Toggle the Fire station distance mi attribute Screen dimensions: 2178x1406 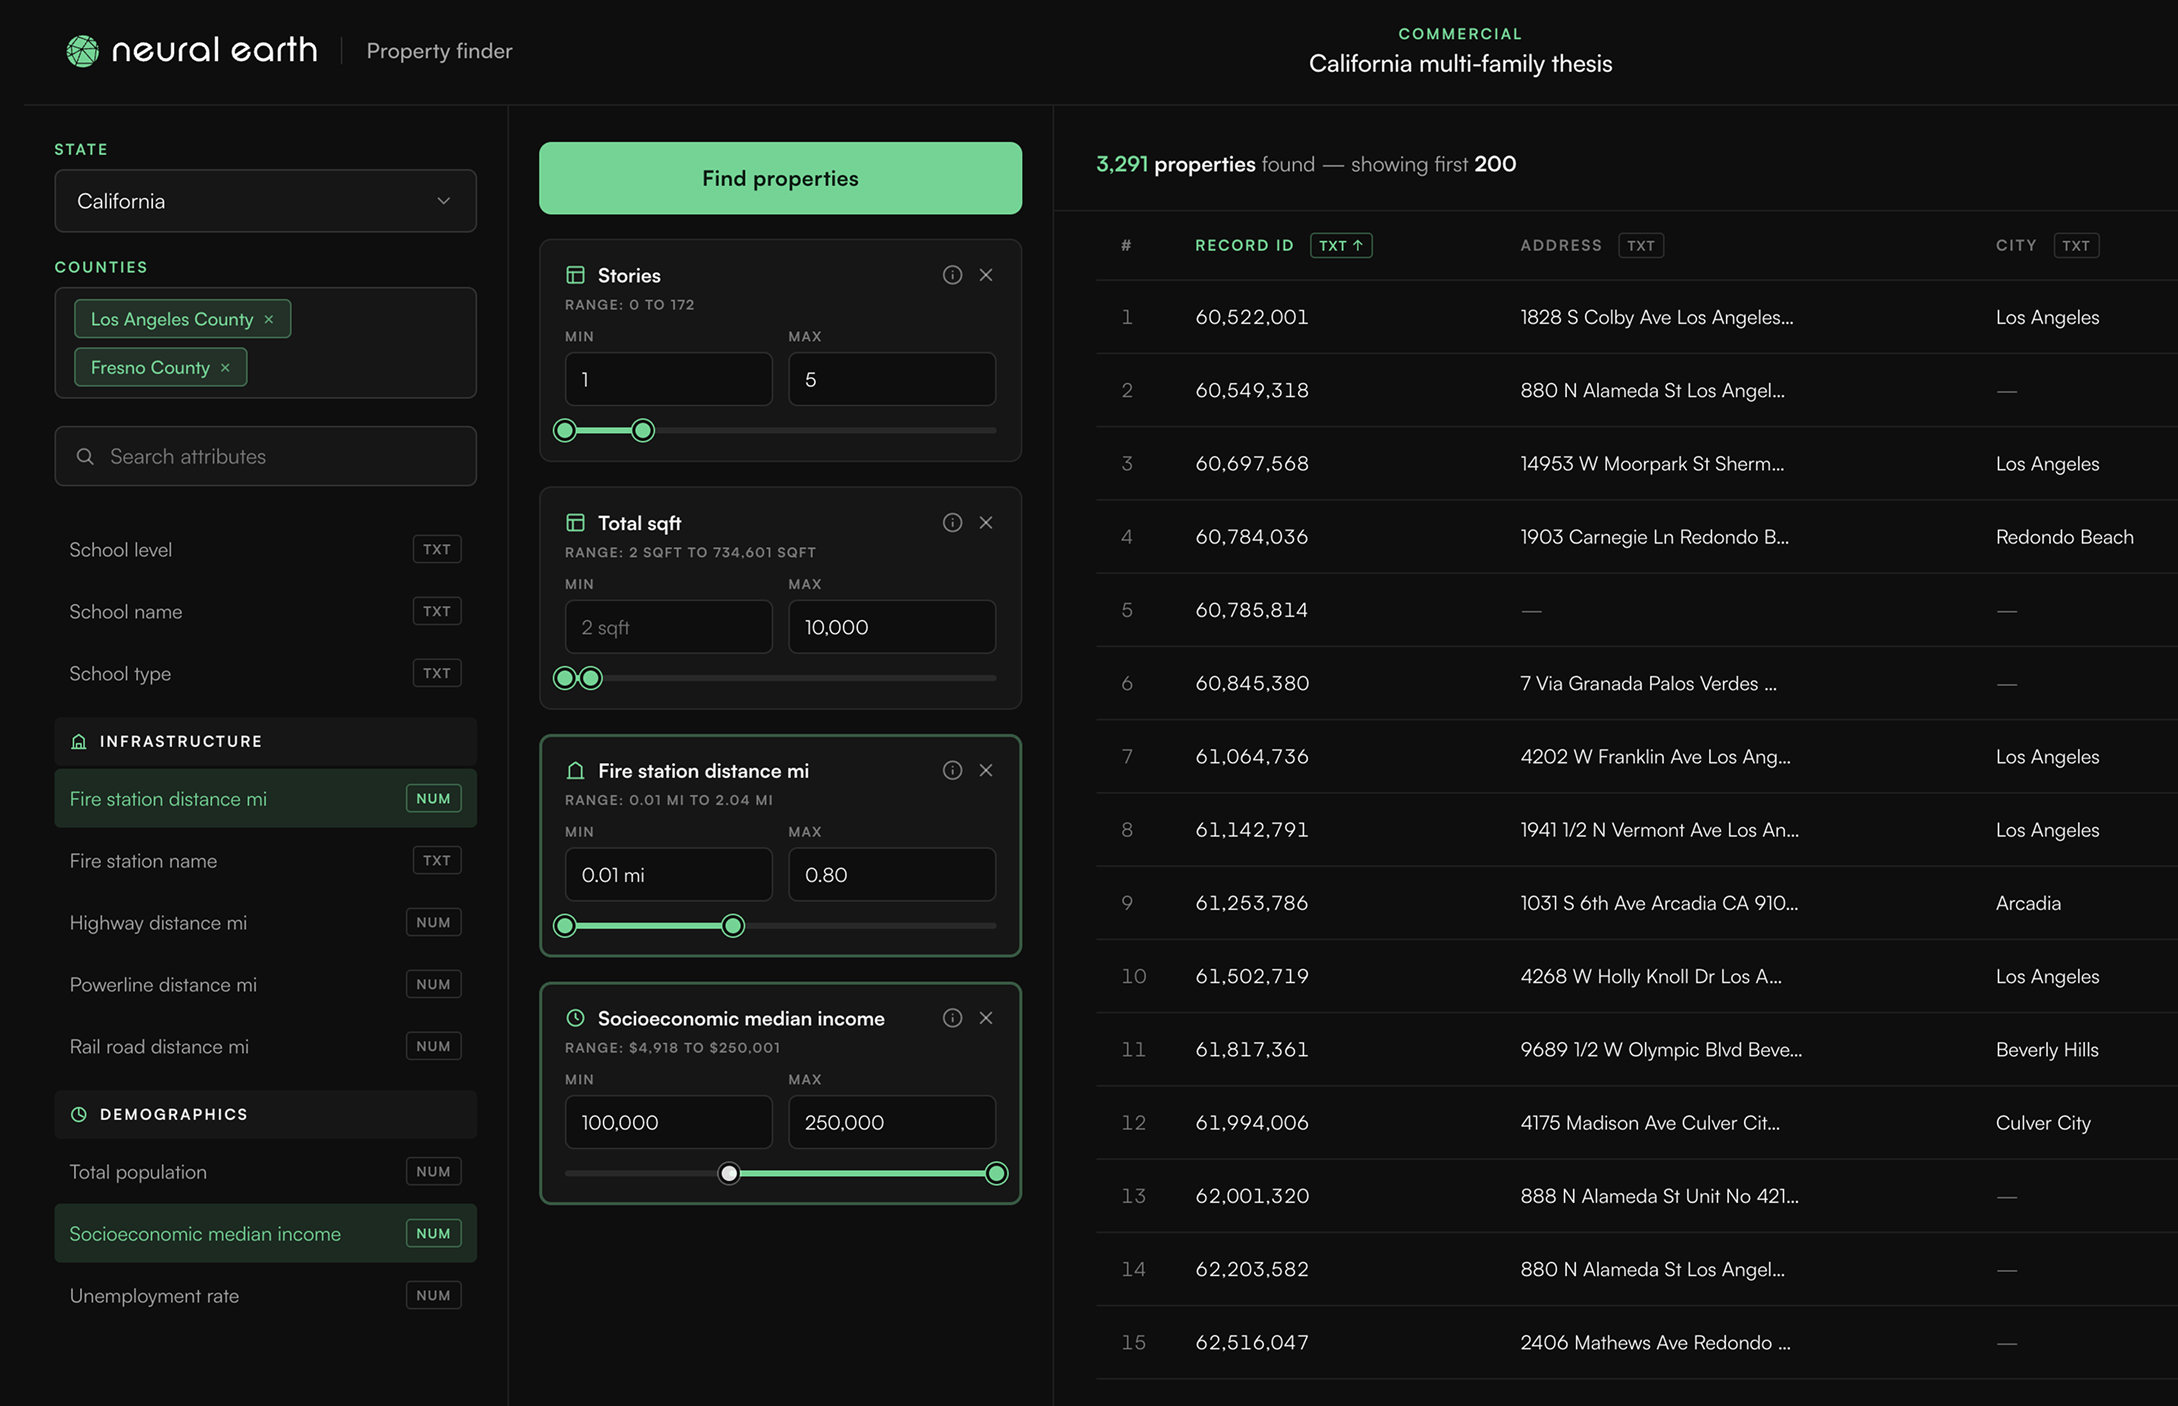[x=265, y=799]
